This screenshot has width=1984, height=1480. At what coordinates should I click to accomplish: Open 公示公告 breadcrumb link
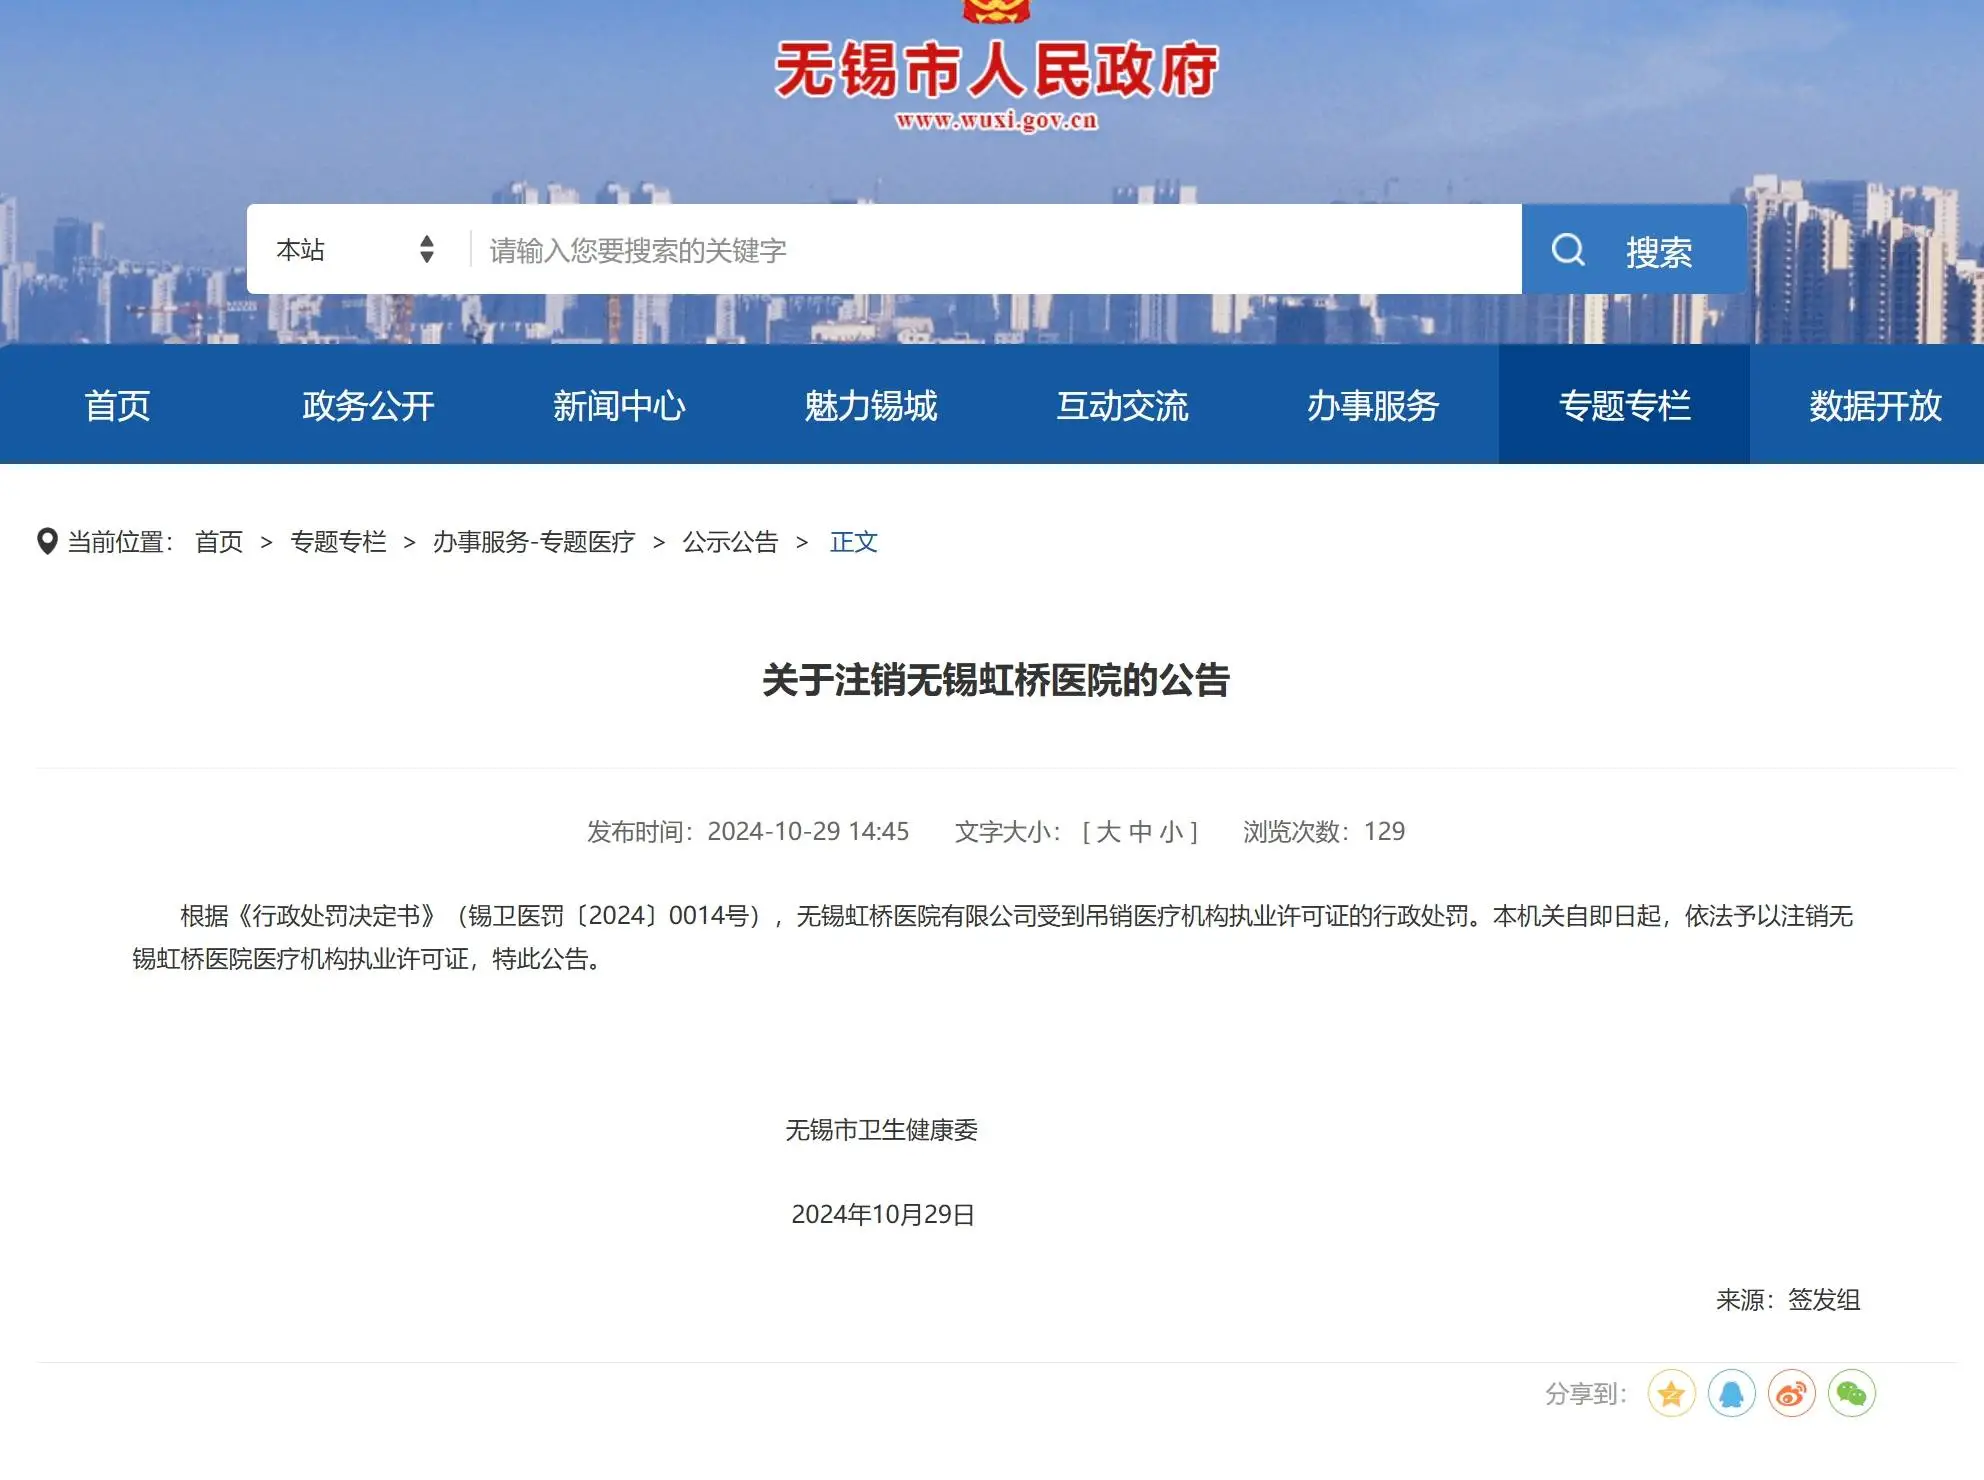[x=730, y=542]
